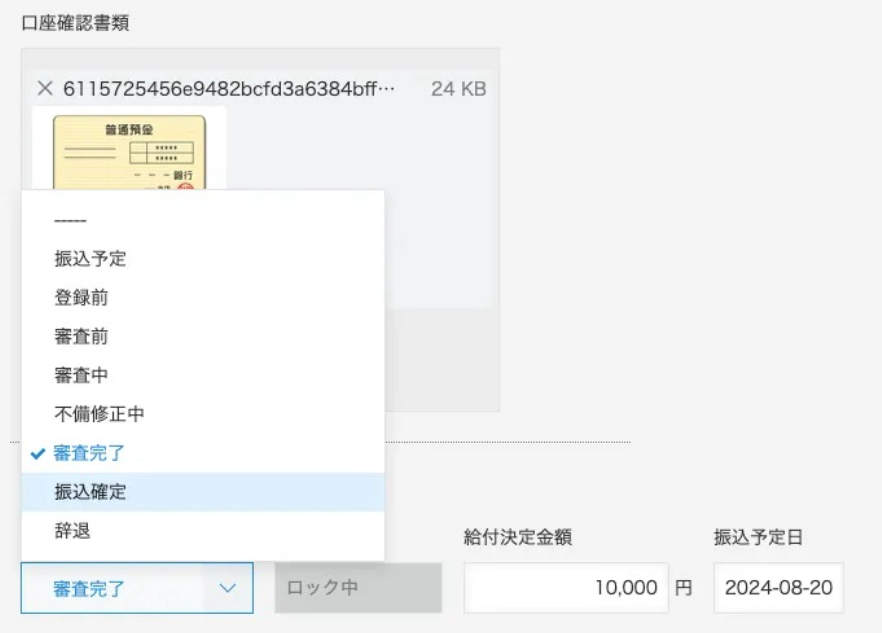Select the checked 審査完了 option in the list
The image size is (882, 633).
[x=90, y=453]
